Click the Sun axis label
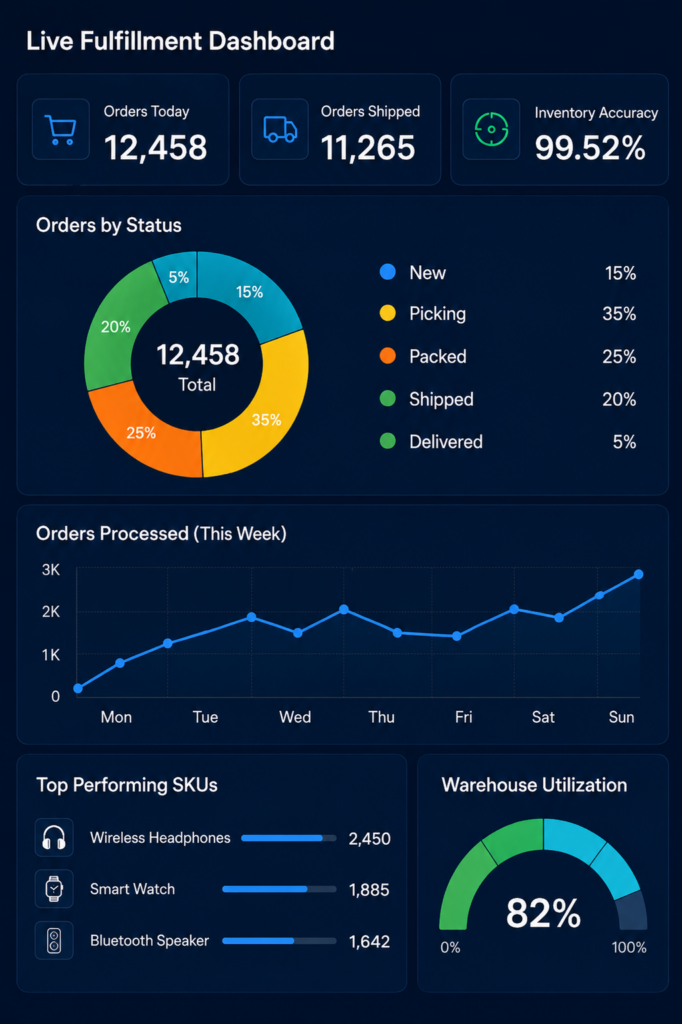The height and width of the screenshot is (1024, 682). 621,717
